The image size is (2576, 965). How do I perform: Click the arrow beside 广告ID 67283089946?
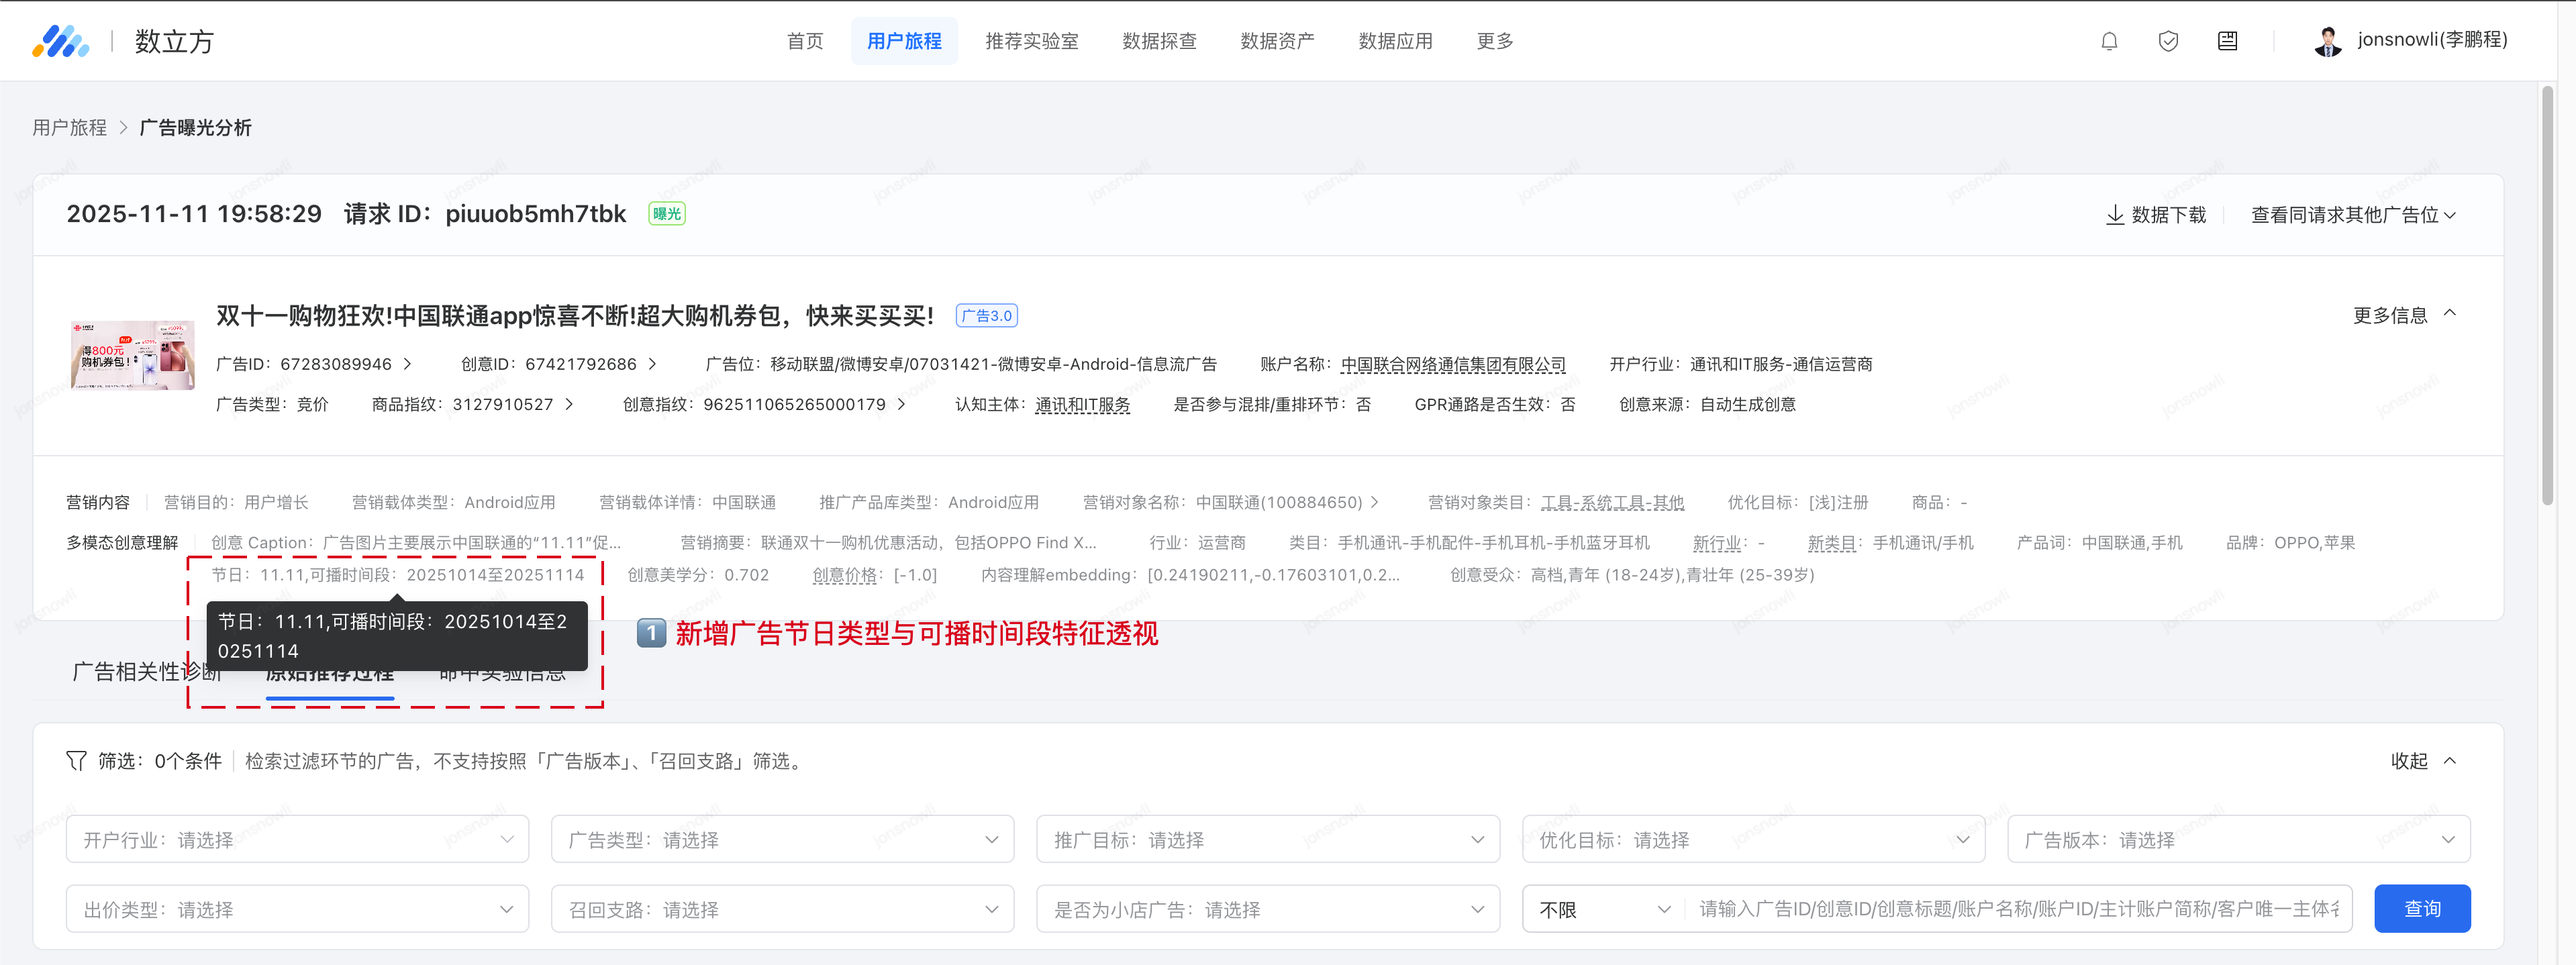(408, 364)
